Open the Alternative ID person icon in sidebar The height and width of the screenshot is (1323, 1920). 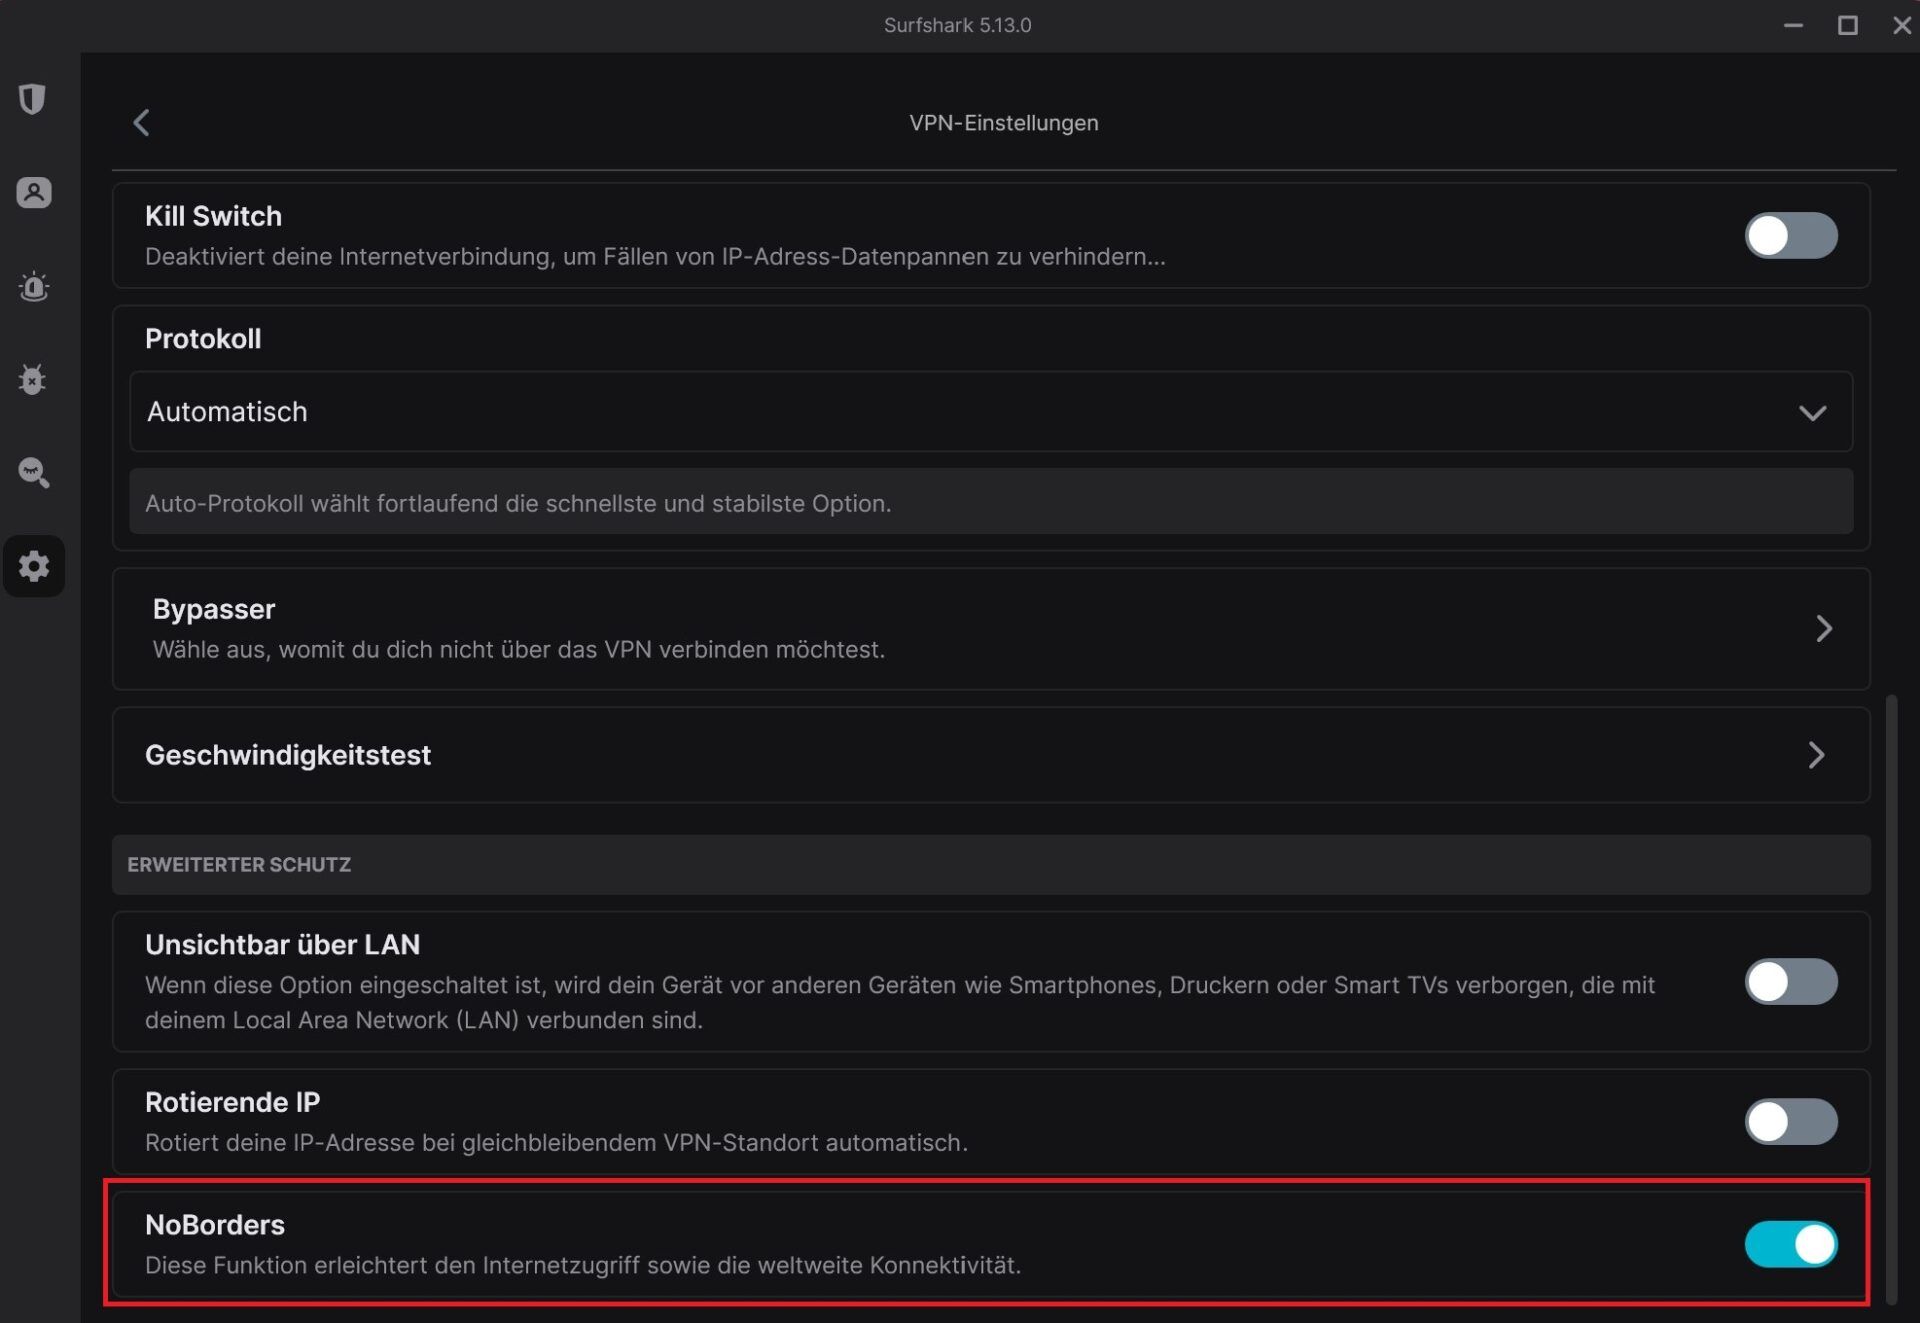(x=33, y=192)
